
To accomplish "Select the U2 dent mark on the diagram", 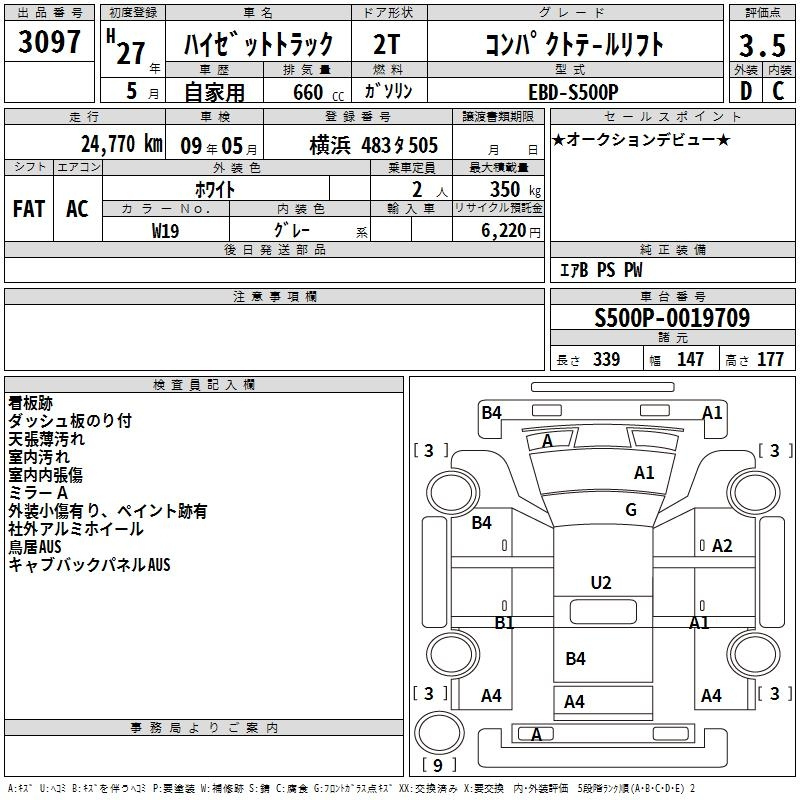I will pyautogui.click(x=601, y=583).
